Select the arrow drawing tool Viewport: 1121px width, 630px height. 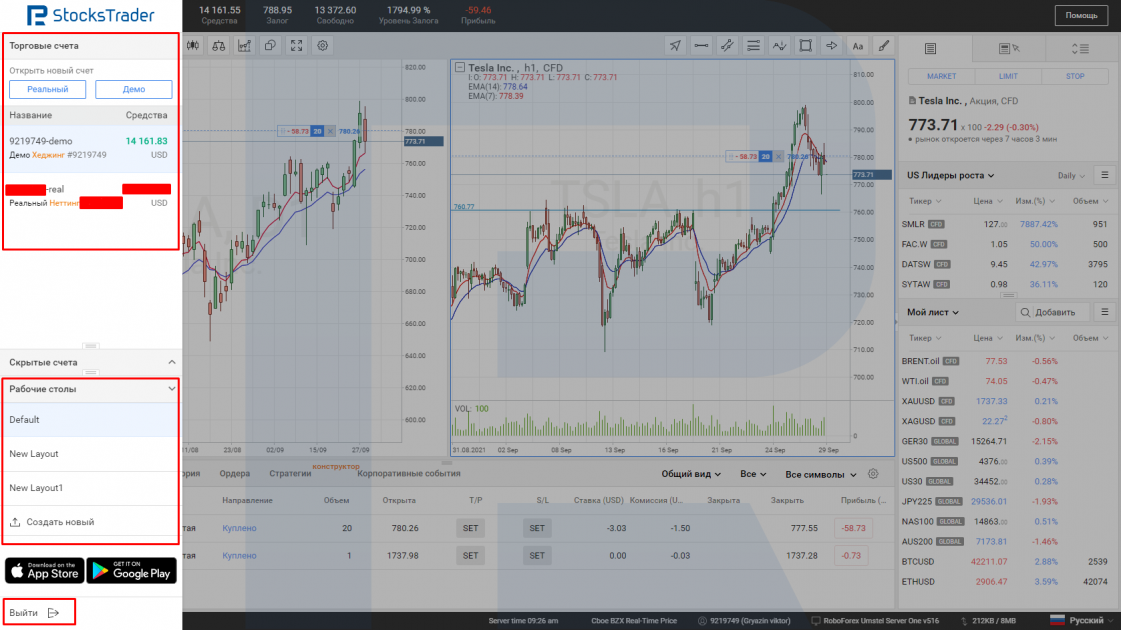click(x=831, y=46)
